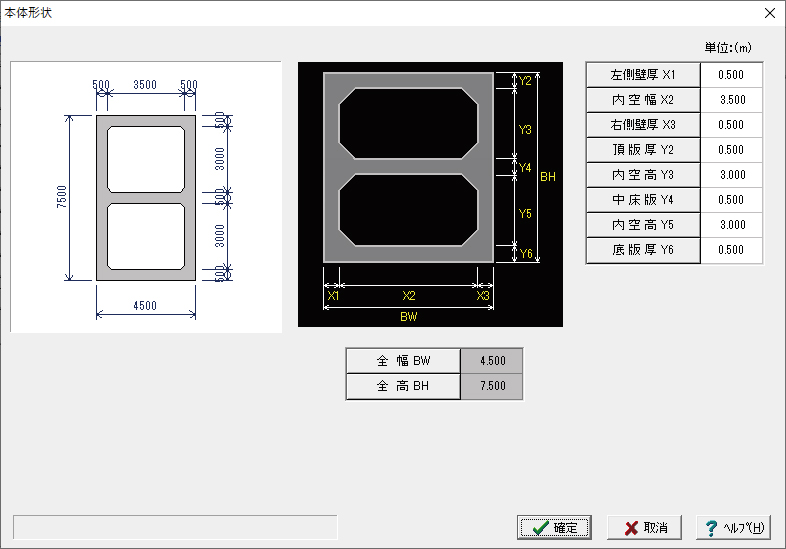786x549 pixels.
Task: Click the 3500 inner width dimension label
Action: tap(145, 85)
